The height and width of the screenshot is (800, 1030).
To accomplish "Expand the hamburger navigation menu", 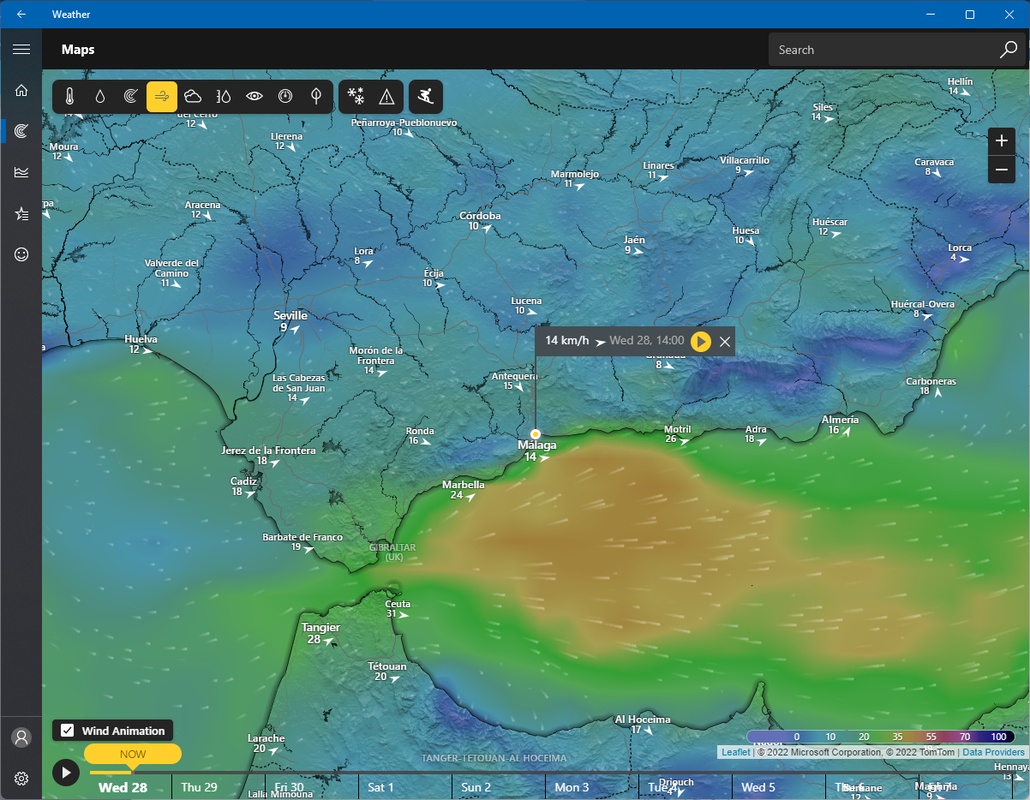I will (21, 49).
